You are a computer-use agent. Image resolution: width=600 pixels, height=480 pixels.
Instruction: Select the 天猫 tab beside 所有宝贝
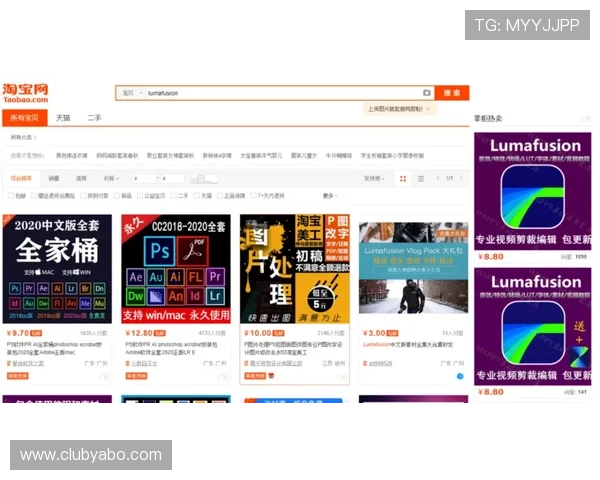tap(63, 118)
